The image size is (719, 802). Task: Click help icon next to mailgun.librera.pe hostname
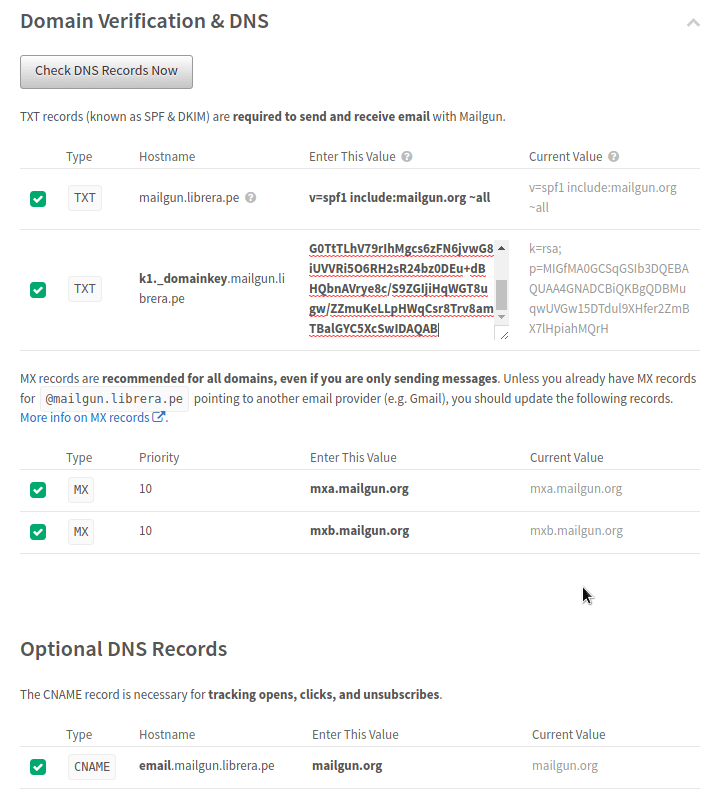tap(250, 197)
